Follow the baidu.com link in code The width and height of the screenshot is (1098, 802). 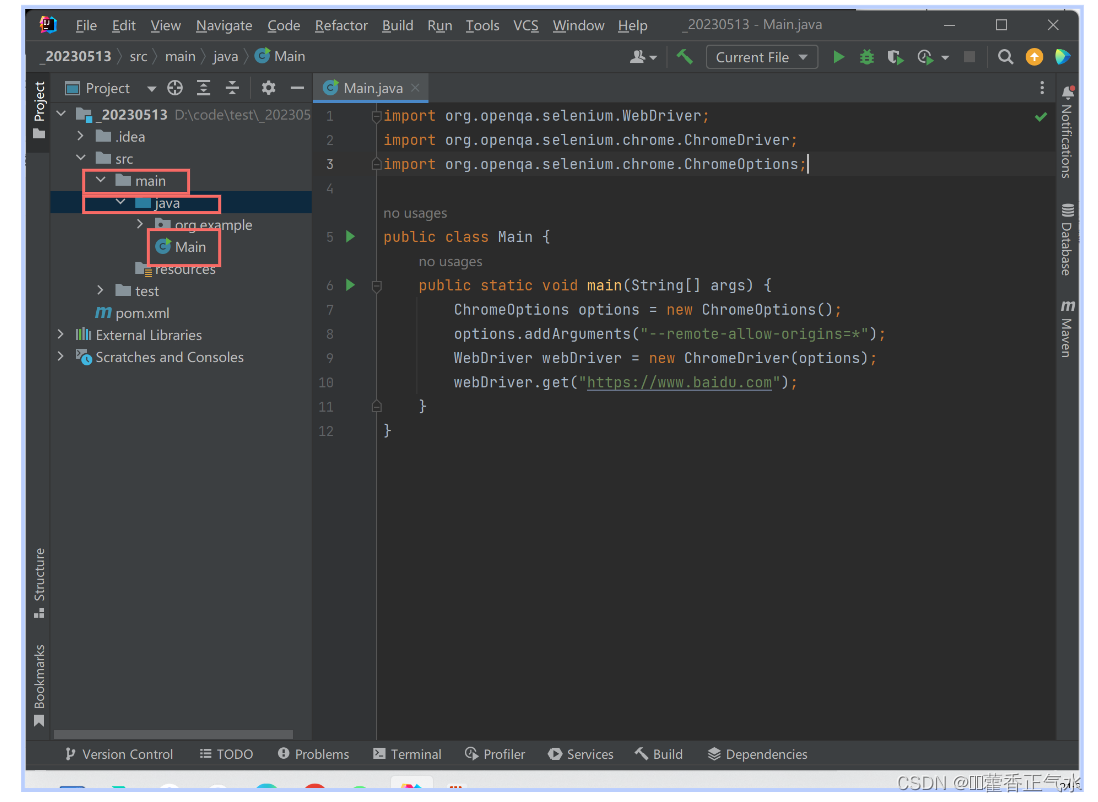(x=681, y=382)
